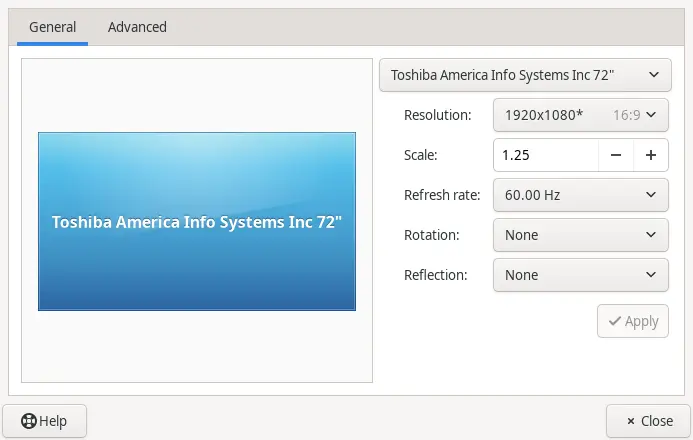This screenshot has width=693, height=440.
Task: Open the Rotation dropdown
Action: pos(580,235)
